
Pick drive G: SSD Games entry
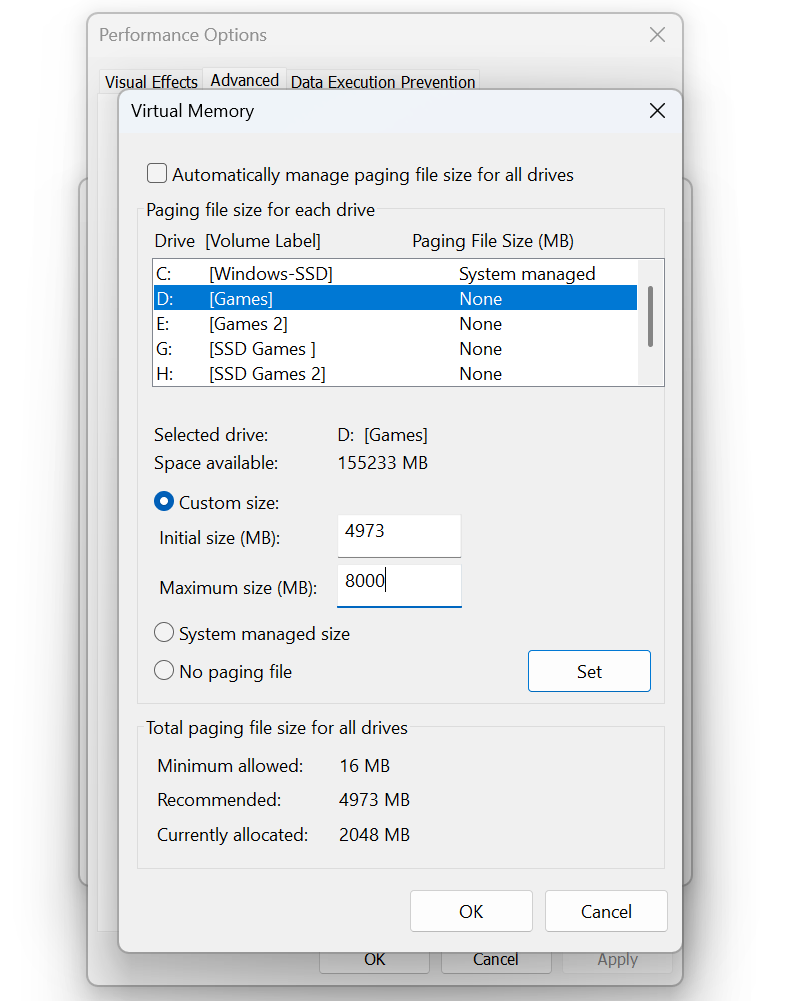(x=395, y=349)
